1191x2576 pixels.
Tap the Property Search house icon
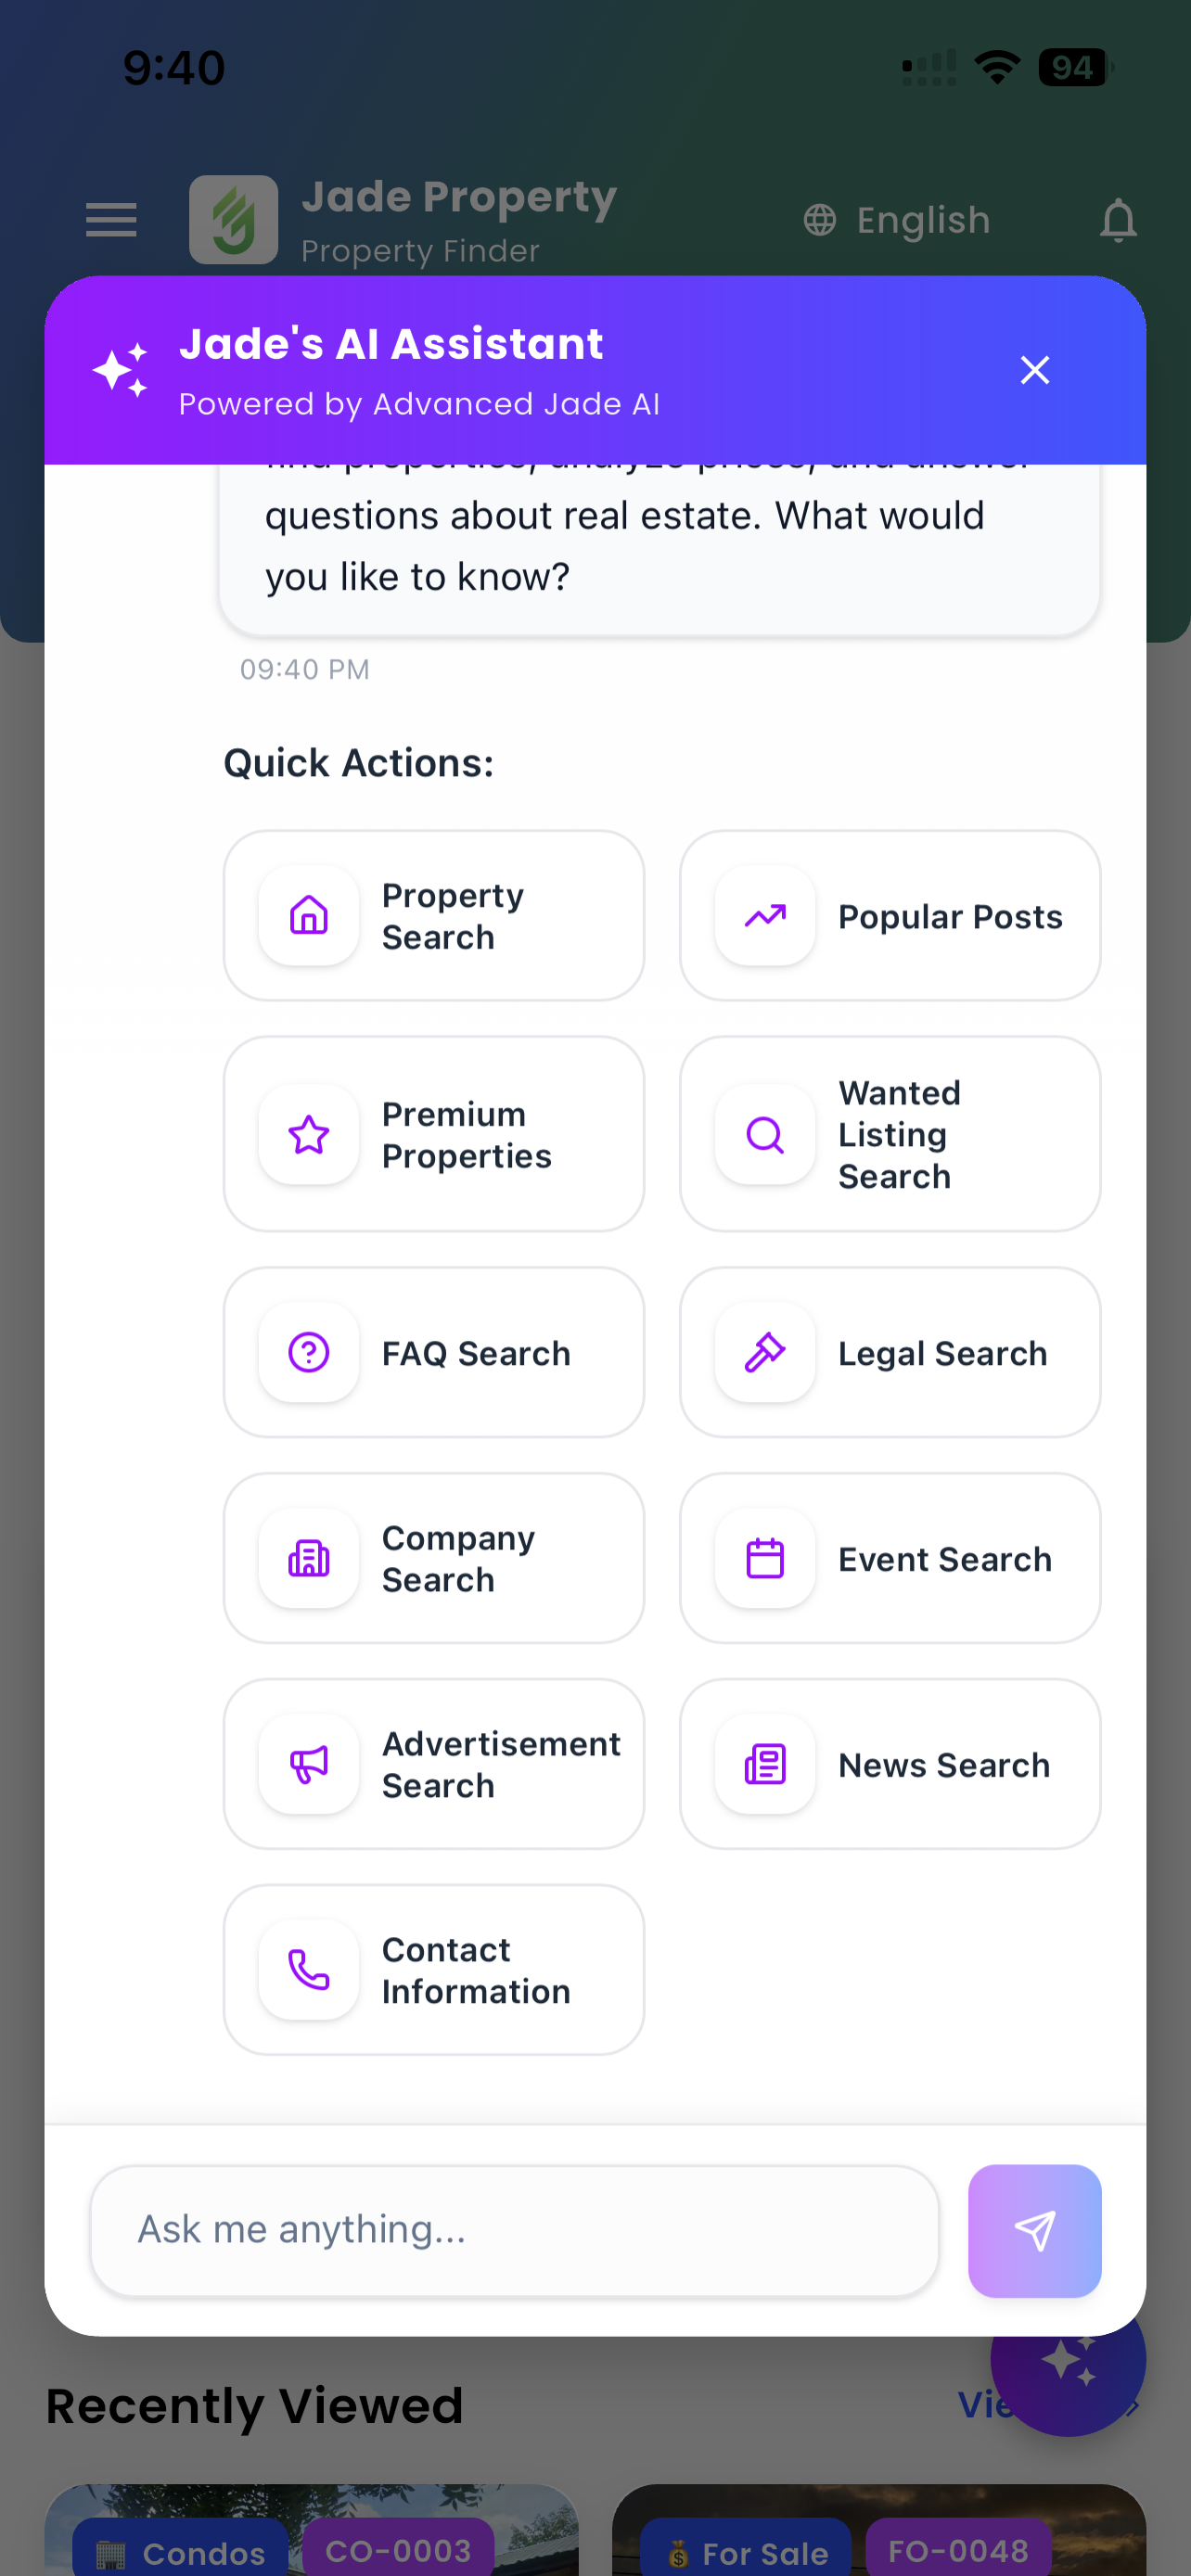coord(308,915)
